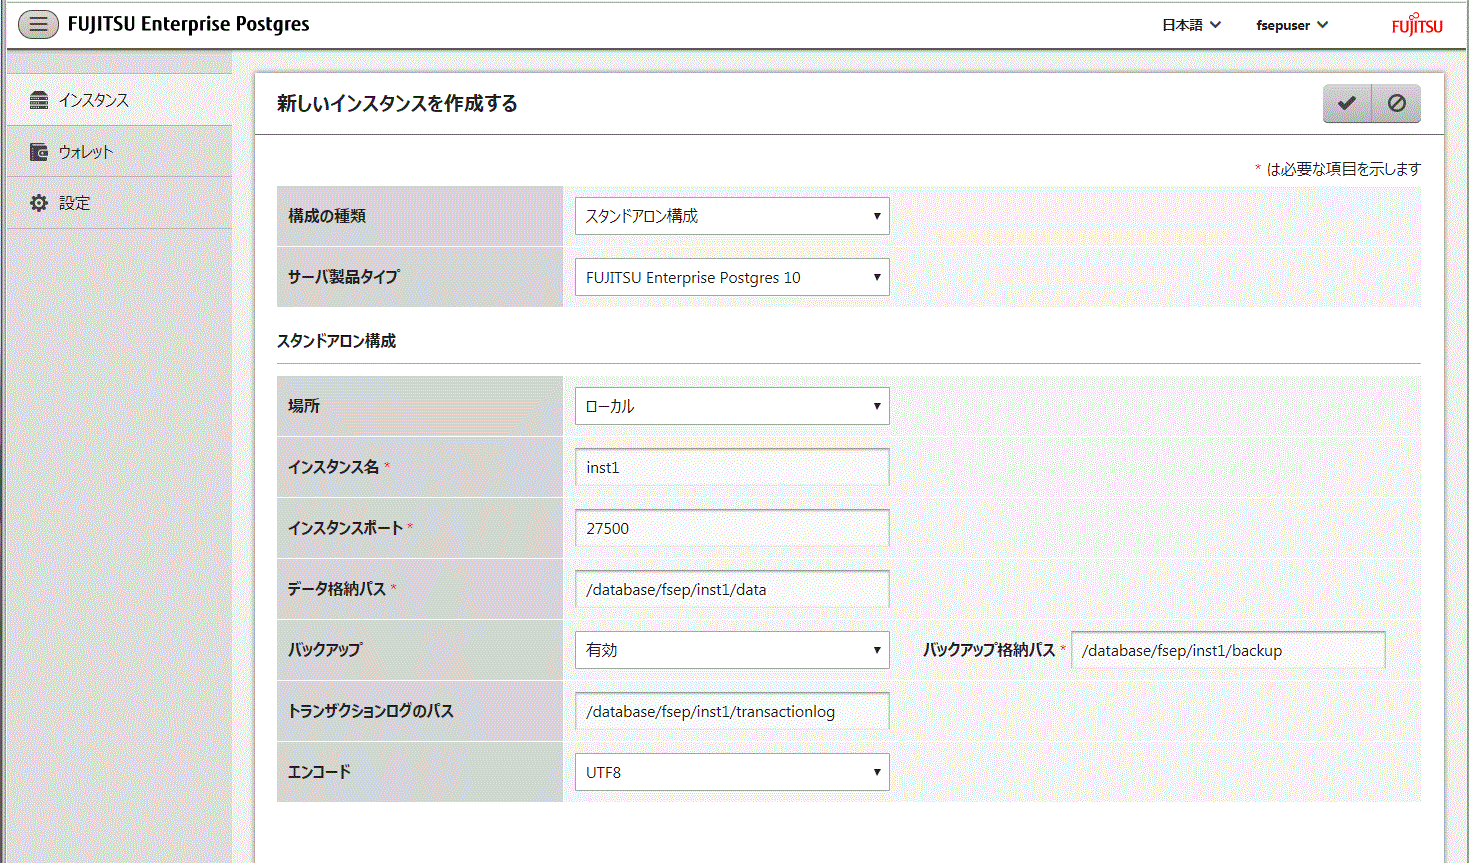Click the バックアップ格納パス label
This screenshot has height=863, width=1469.
click(x=989, y=650)
